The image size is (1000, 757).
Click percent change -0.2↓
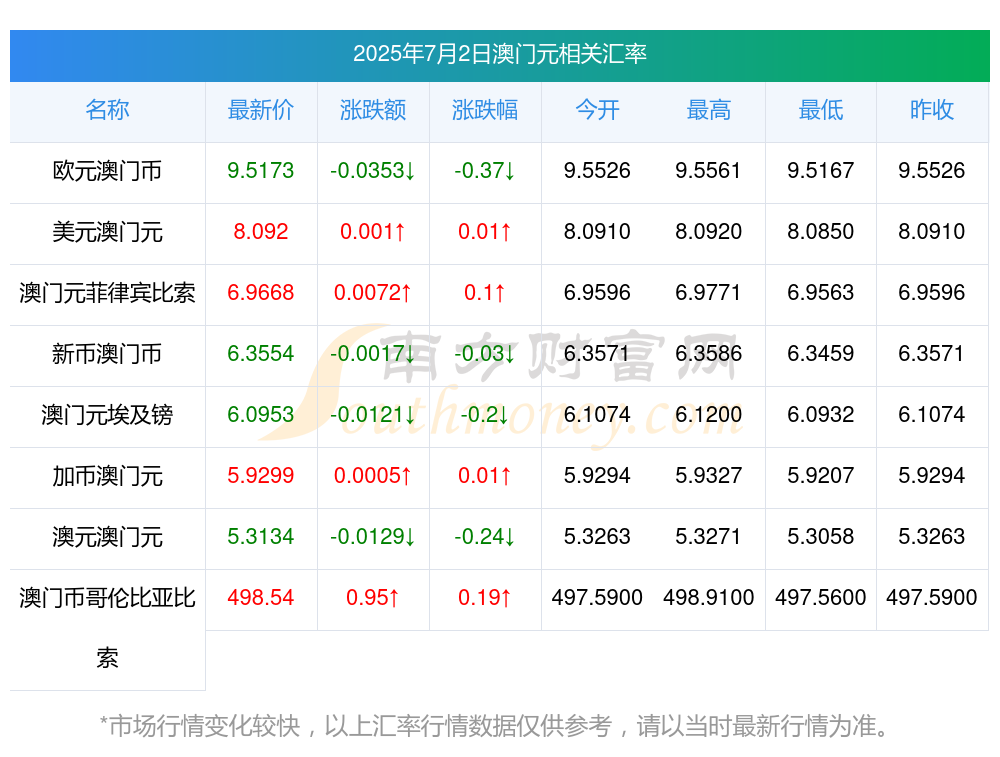485,415
